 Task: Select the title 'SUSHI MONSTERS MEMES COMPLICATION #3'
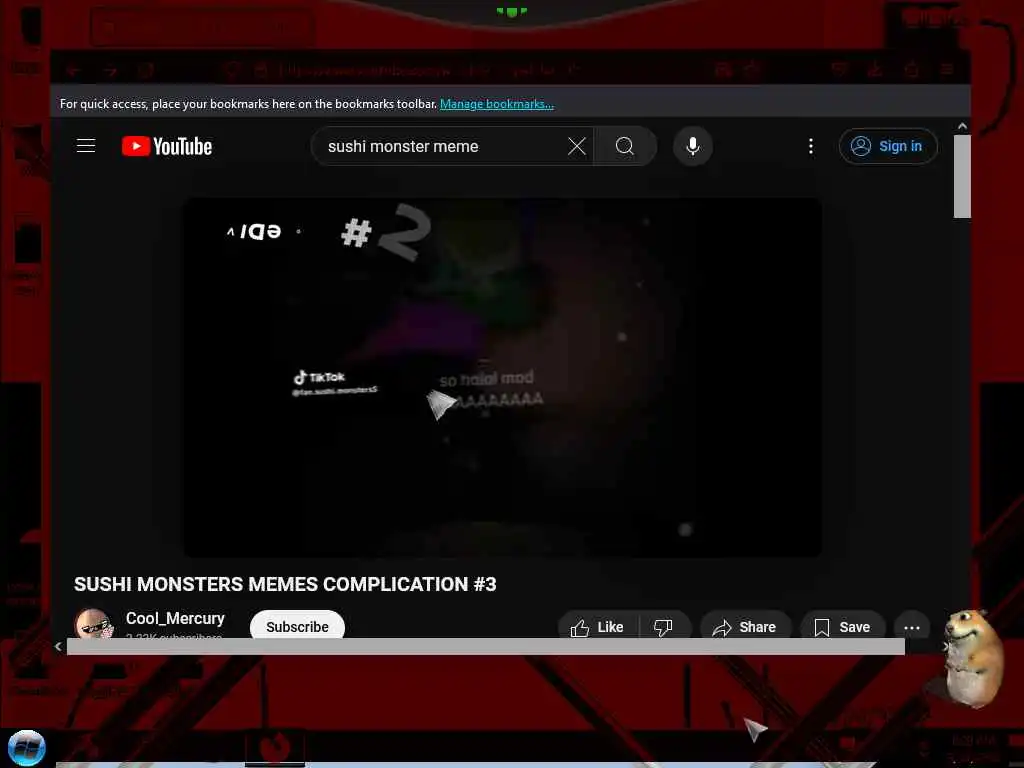(x=285, y=584)
